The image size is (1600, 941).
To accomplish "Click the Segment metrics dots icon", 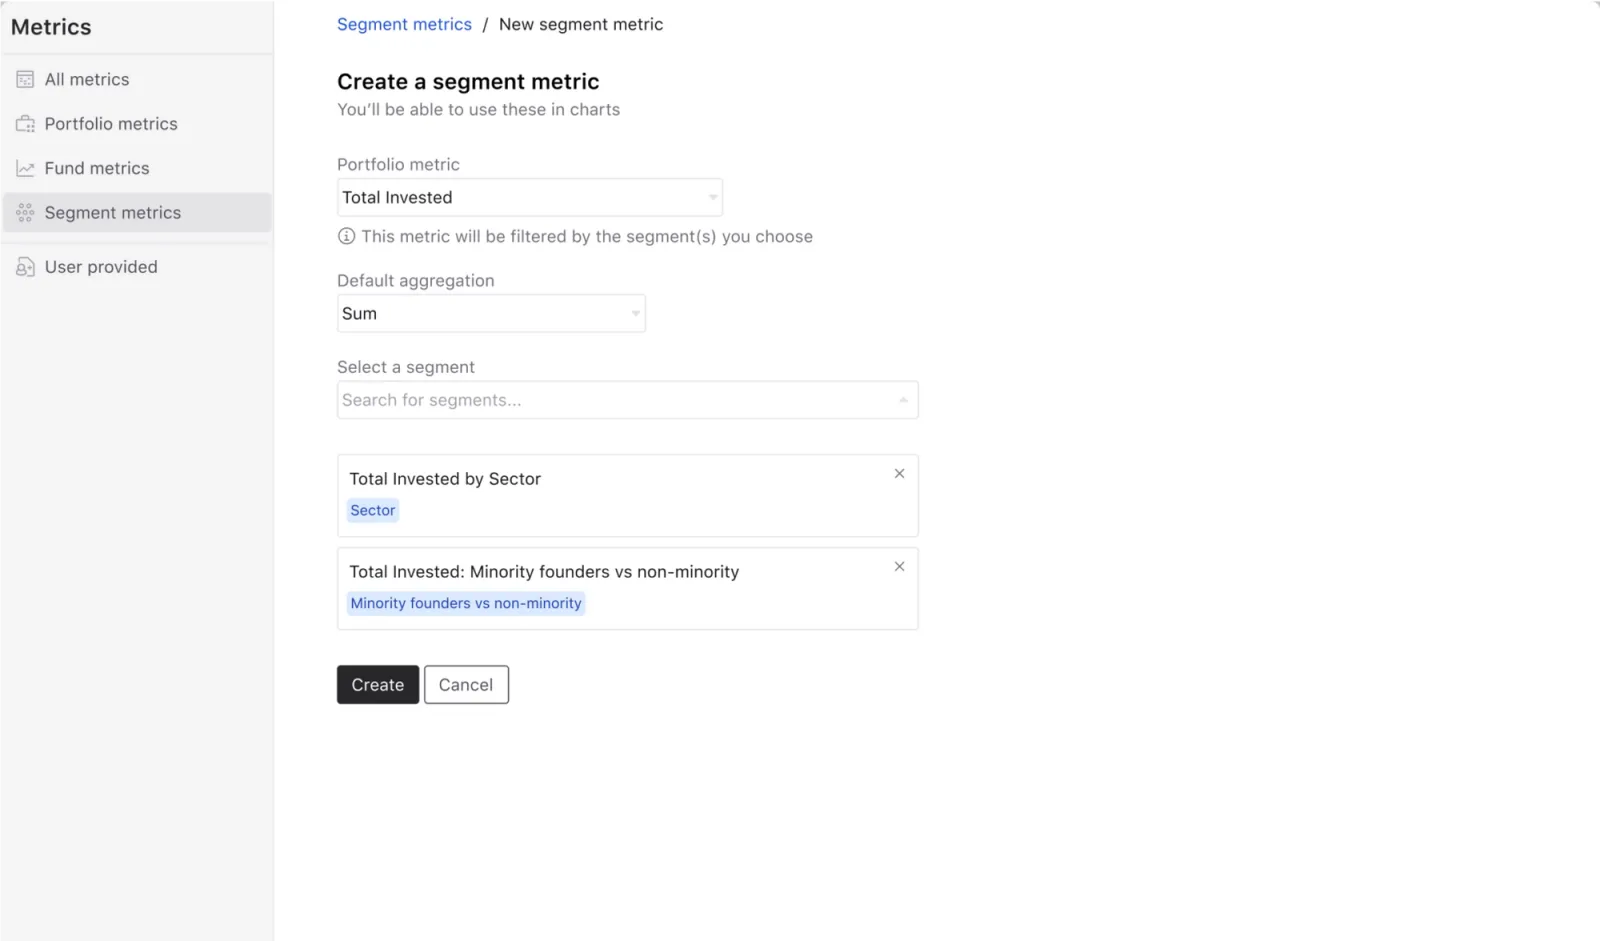I will tap(25, 212).
